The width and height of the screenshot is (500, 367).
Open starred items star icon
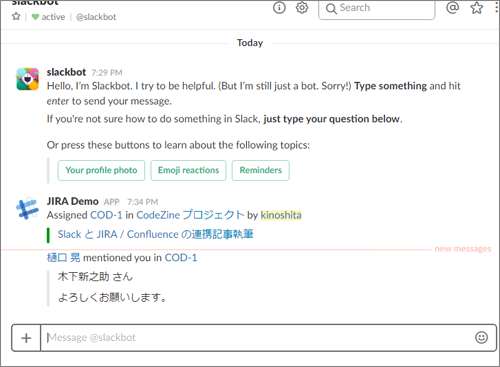[476, 8]
